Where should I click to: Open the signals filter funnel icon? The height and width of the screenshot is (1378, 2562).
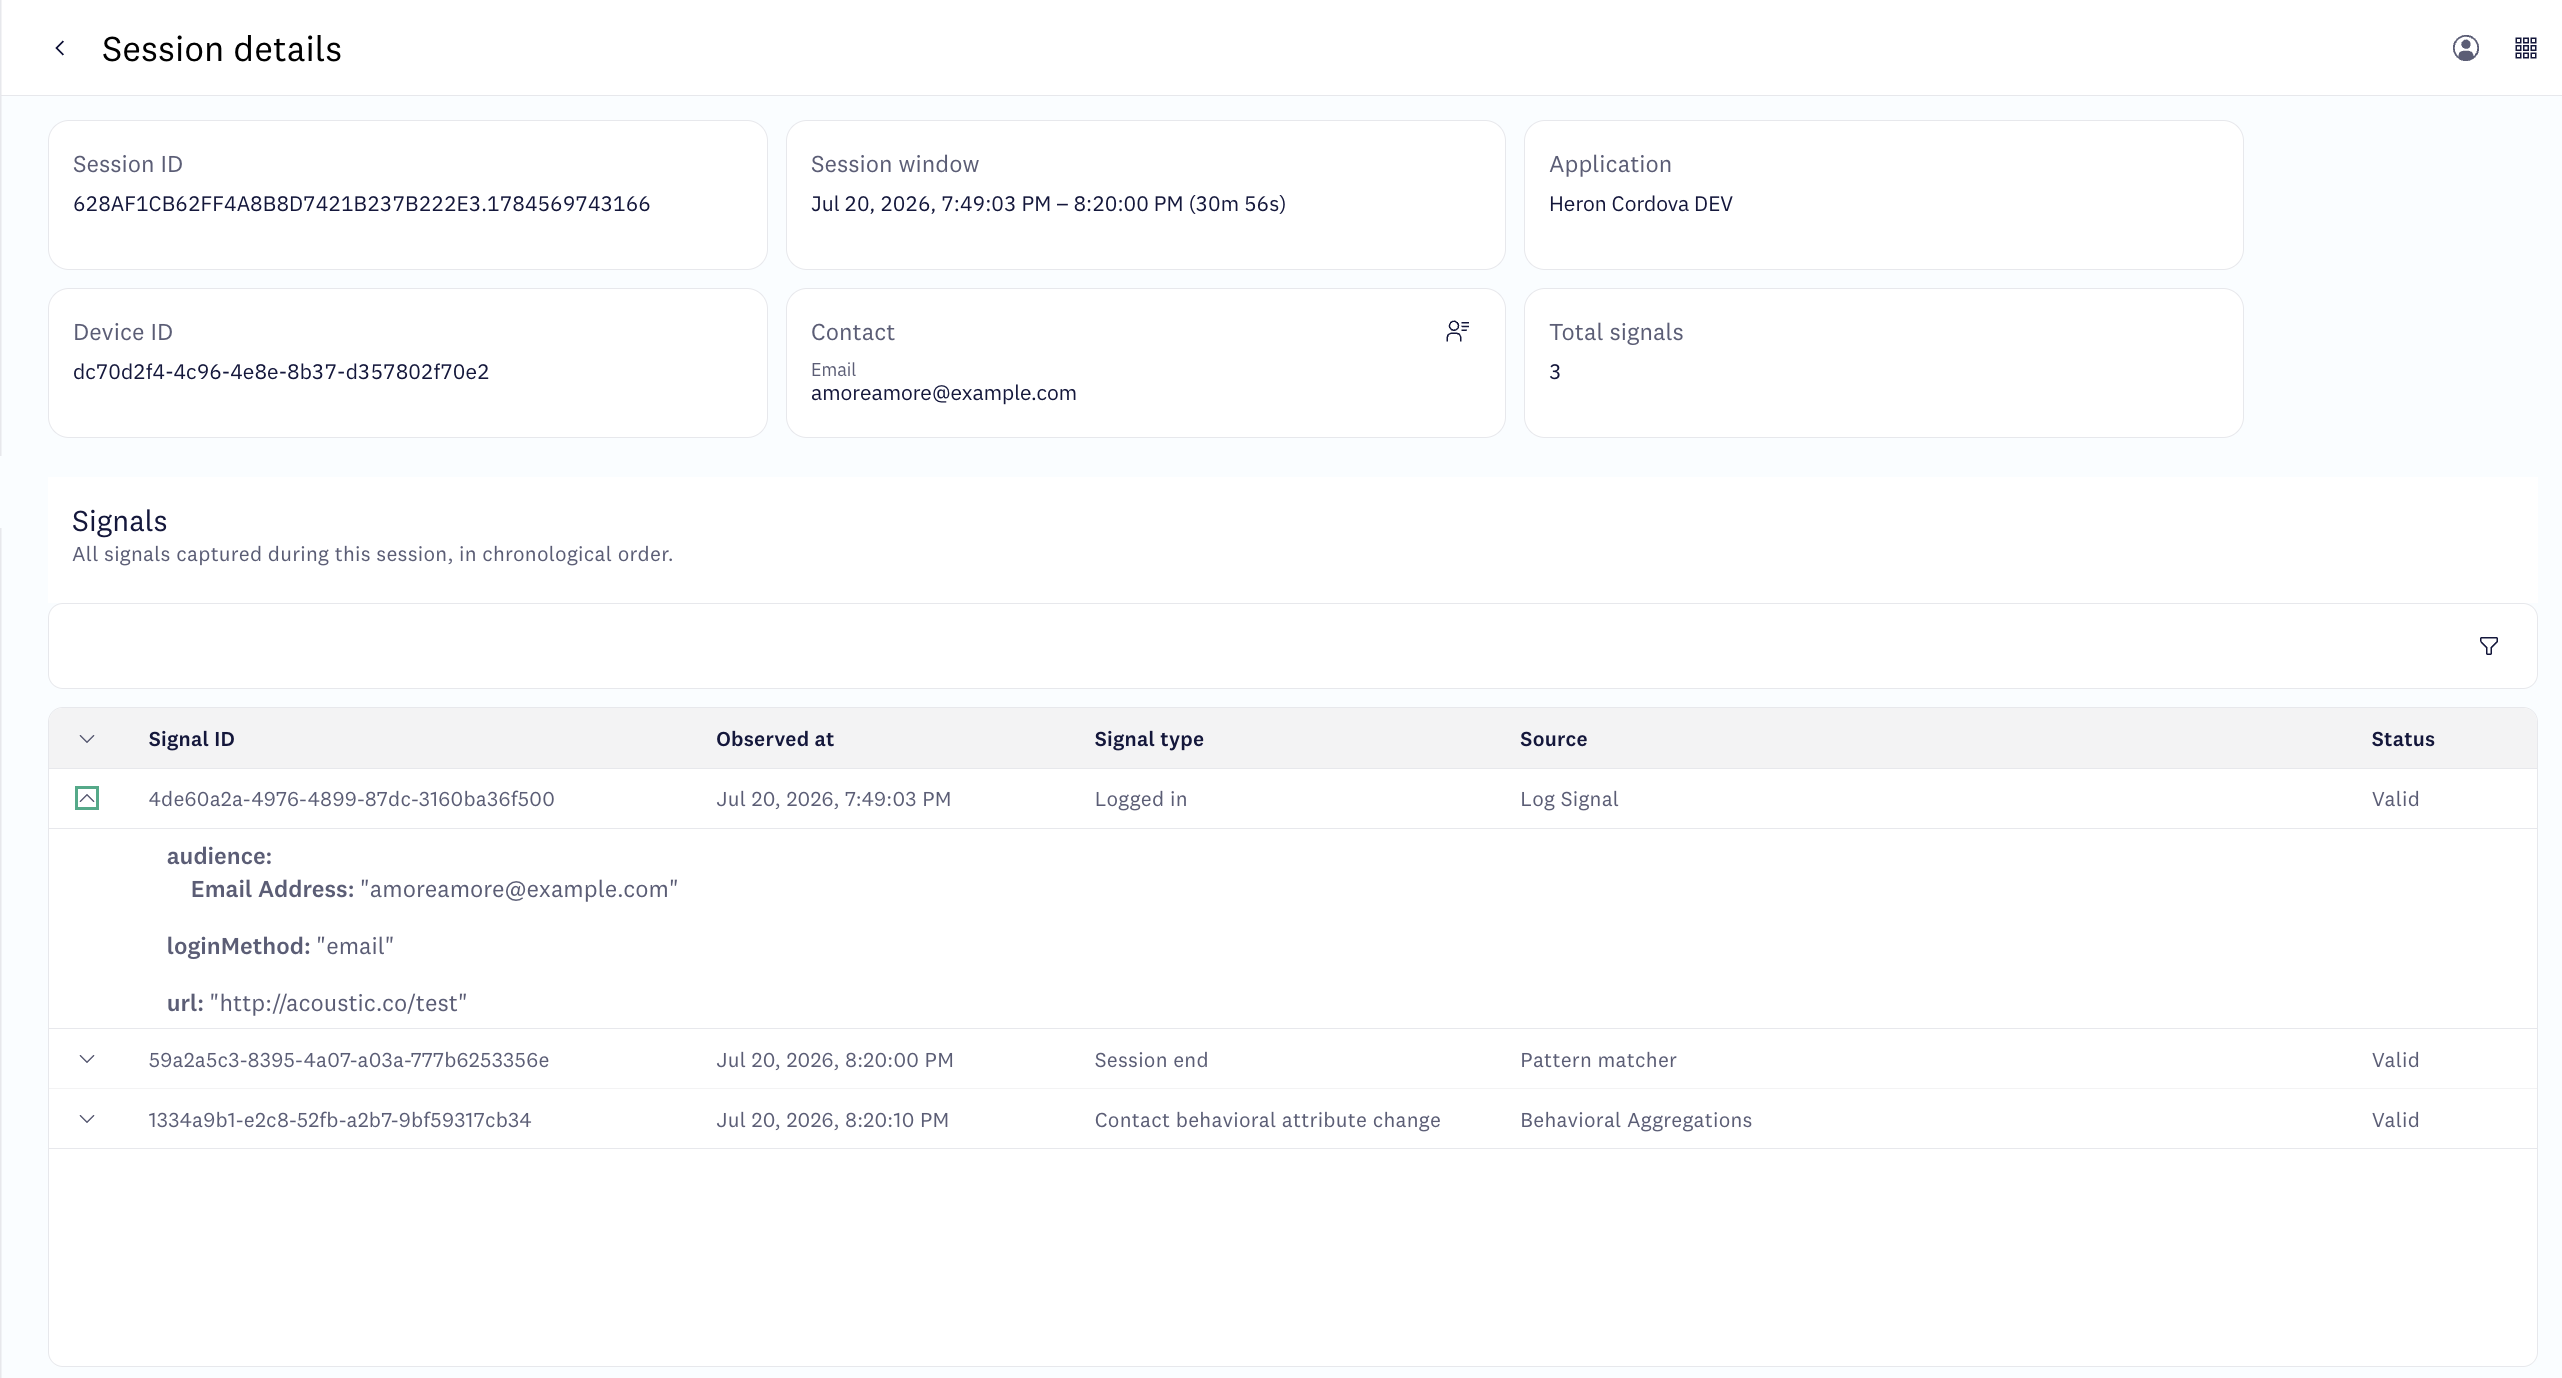click(x=2488, y=646)
